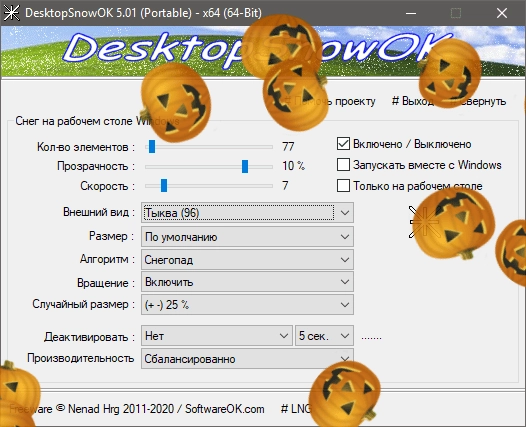Click the Скорость slider thumb
This screenshot has width=526, height=427.
click(164, 185)
